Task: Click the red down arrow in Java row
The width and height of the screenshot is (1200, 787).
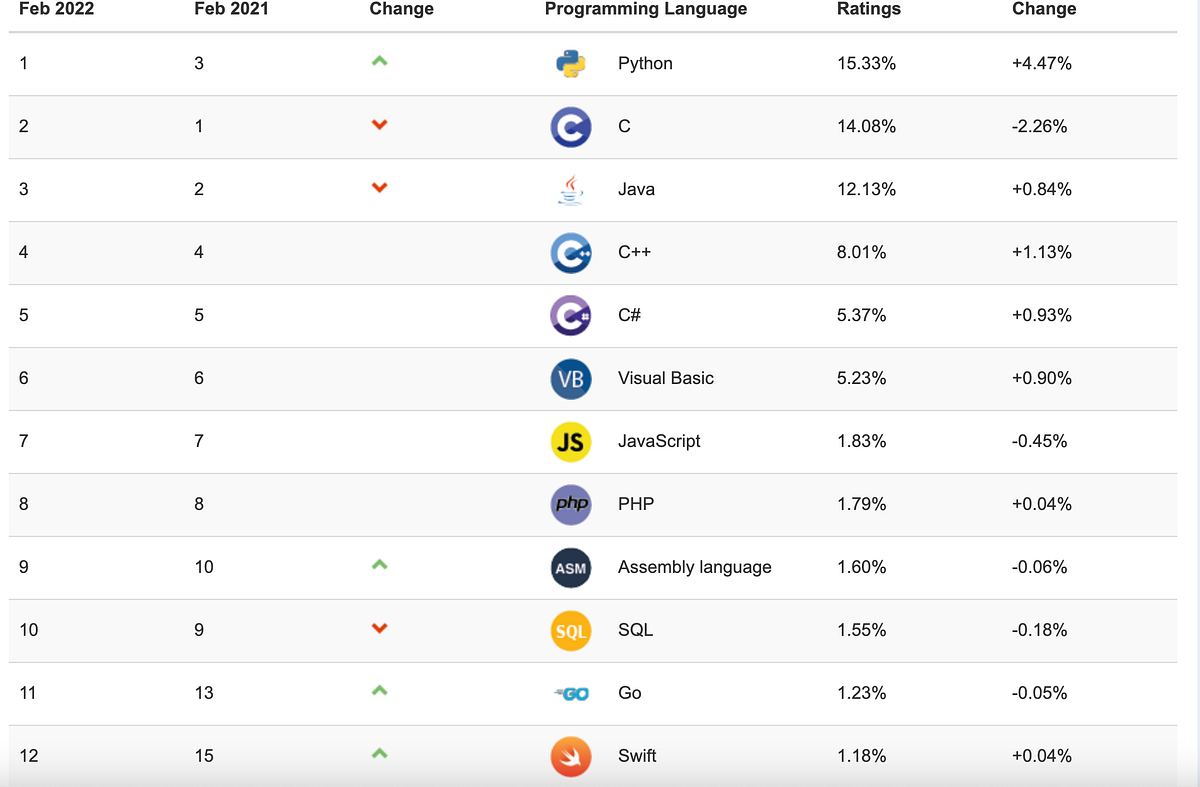Action: (379, 188)
